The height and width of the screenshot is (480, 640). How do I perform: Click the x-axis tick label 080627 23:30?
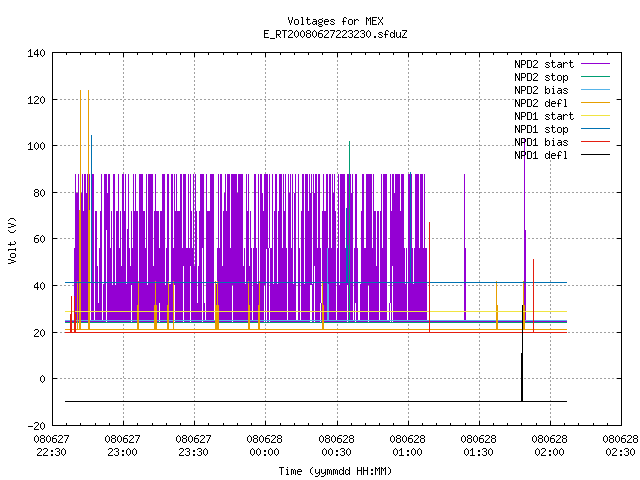(193, 446)
